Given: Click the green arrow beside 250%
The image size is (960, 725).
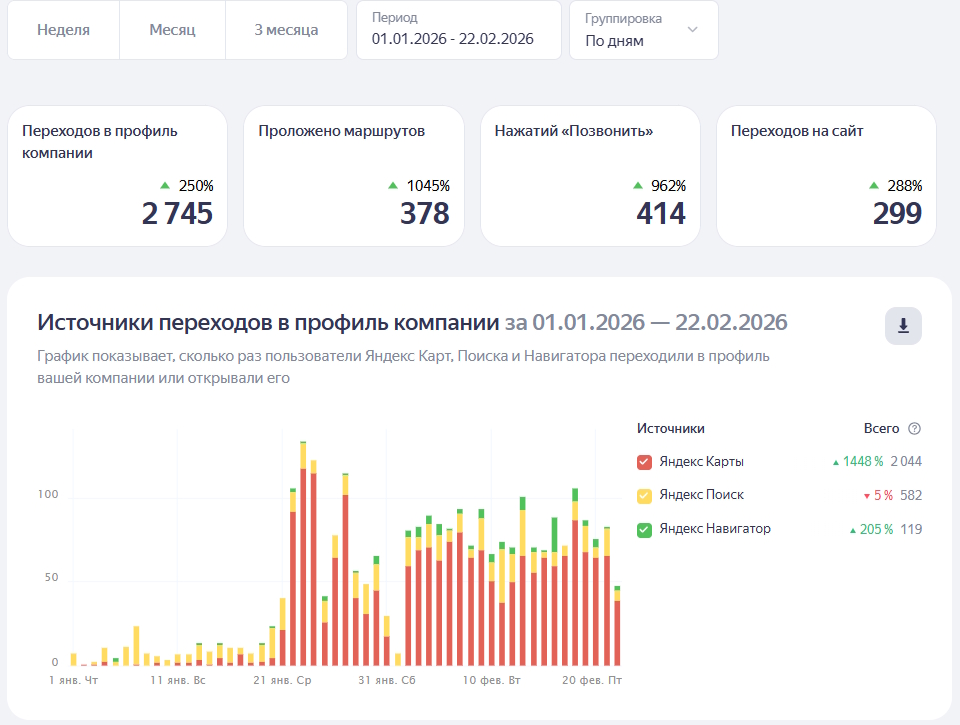Looking at the screenshot, I should [x=165, y=185].
